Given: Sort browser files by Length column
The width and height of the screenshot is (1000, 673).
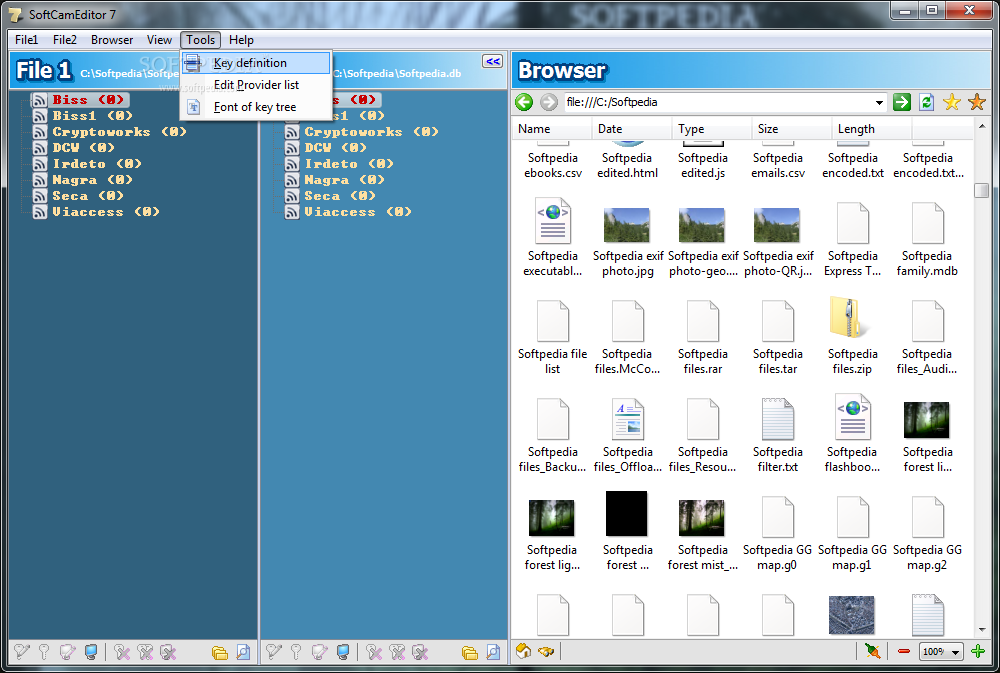Looking at the screenshot, I should pos(872,129).
